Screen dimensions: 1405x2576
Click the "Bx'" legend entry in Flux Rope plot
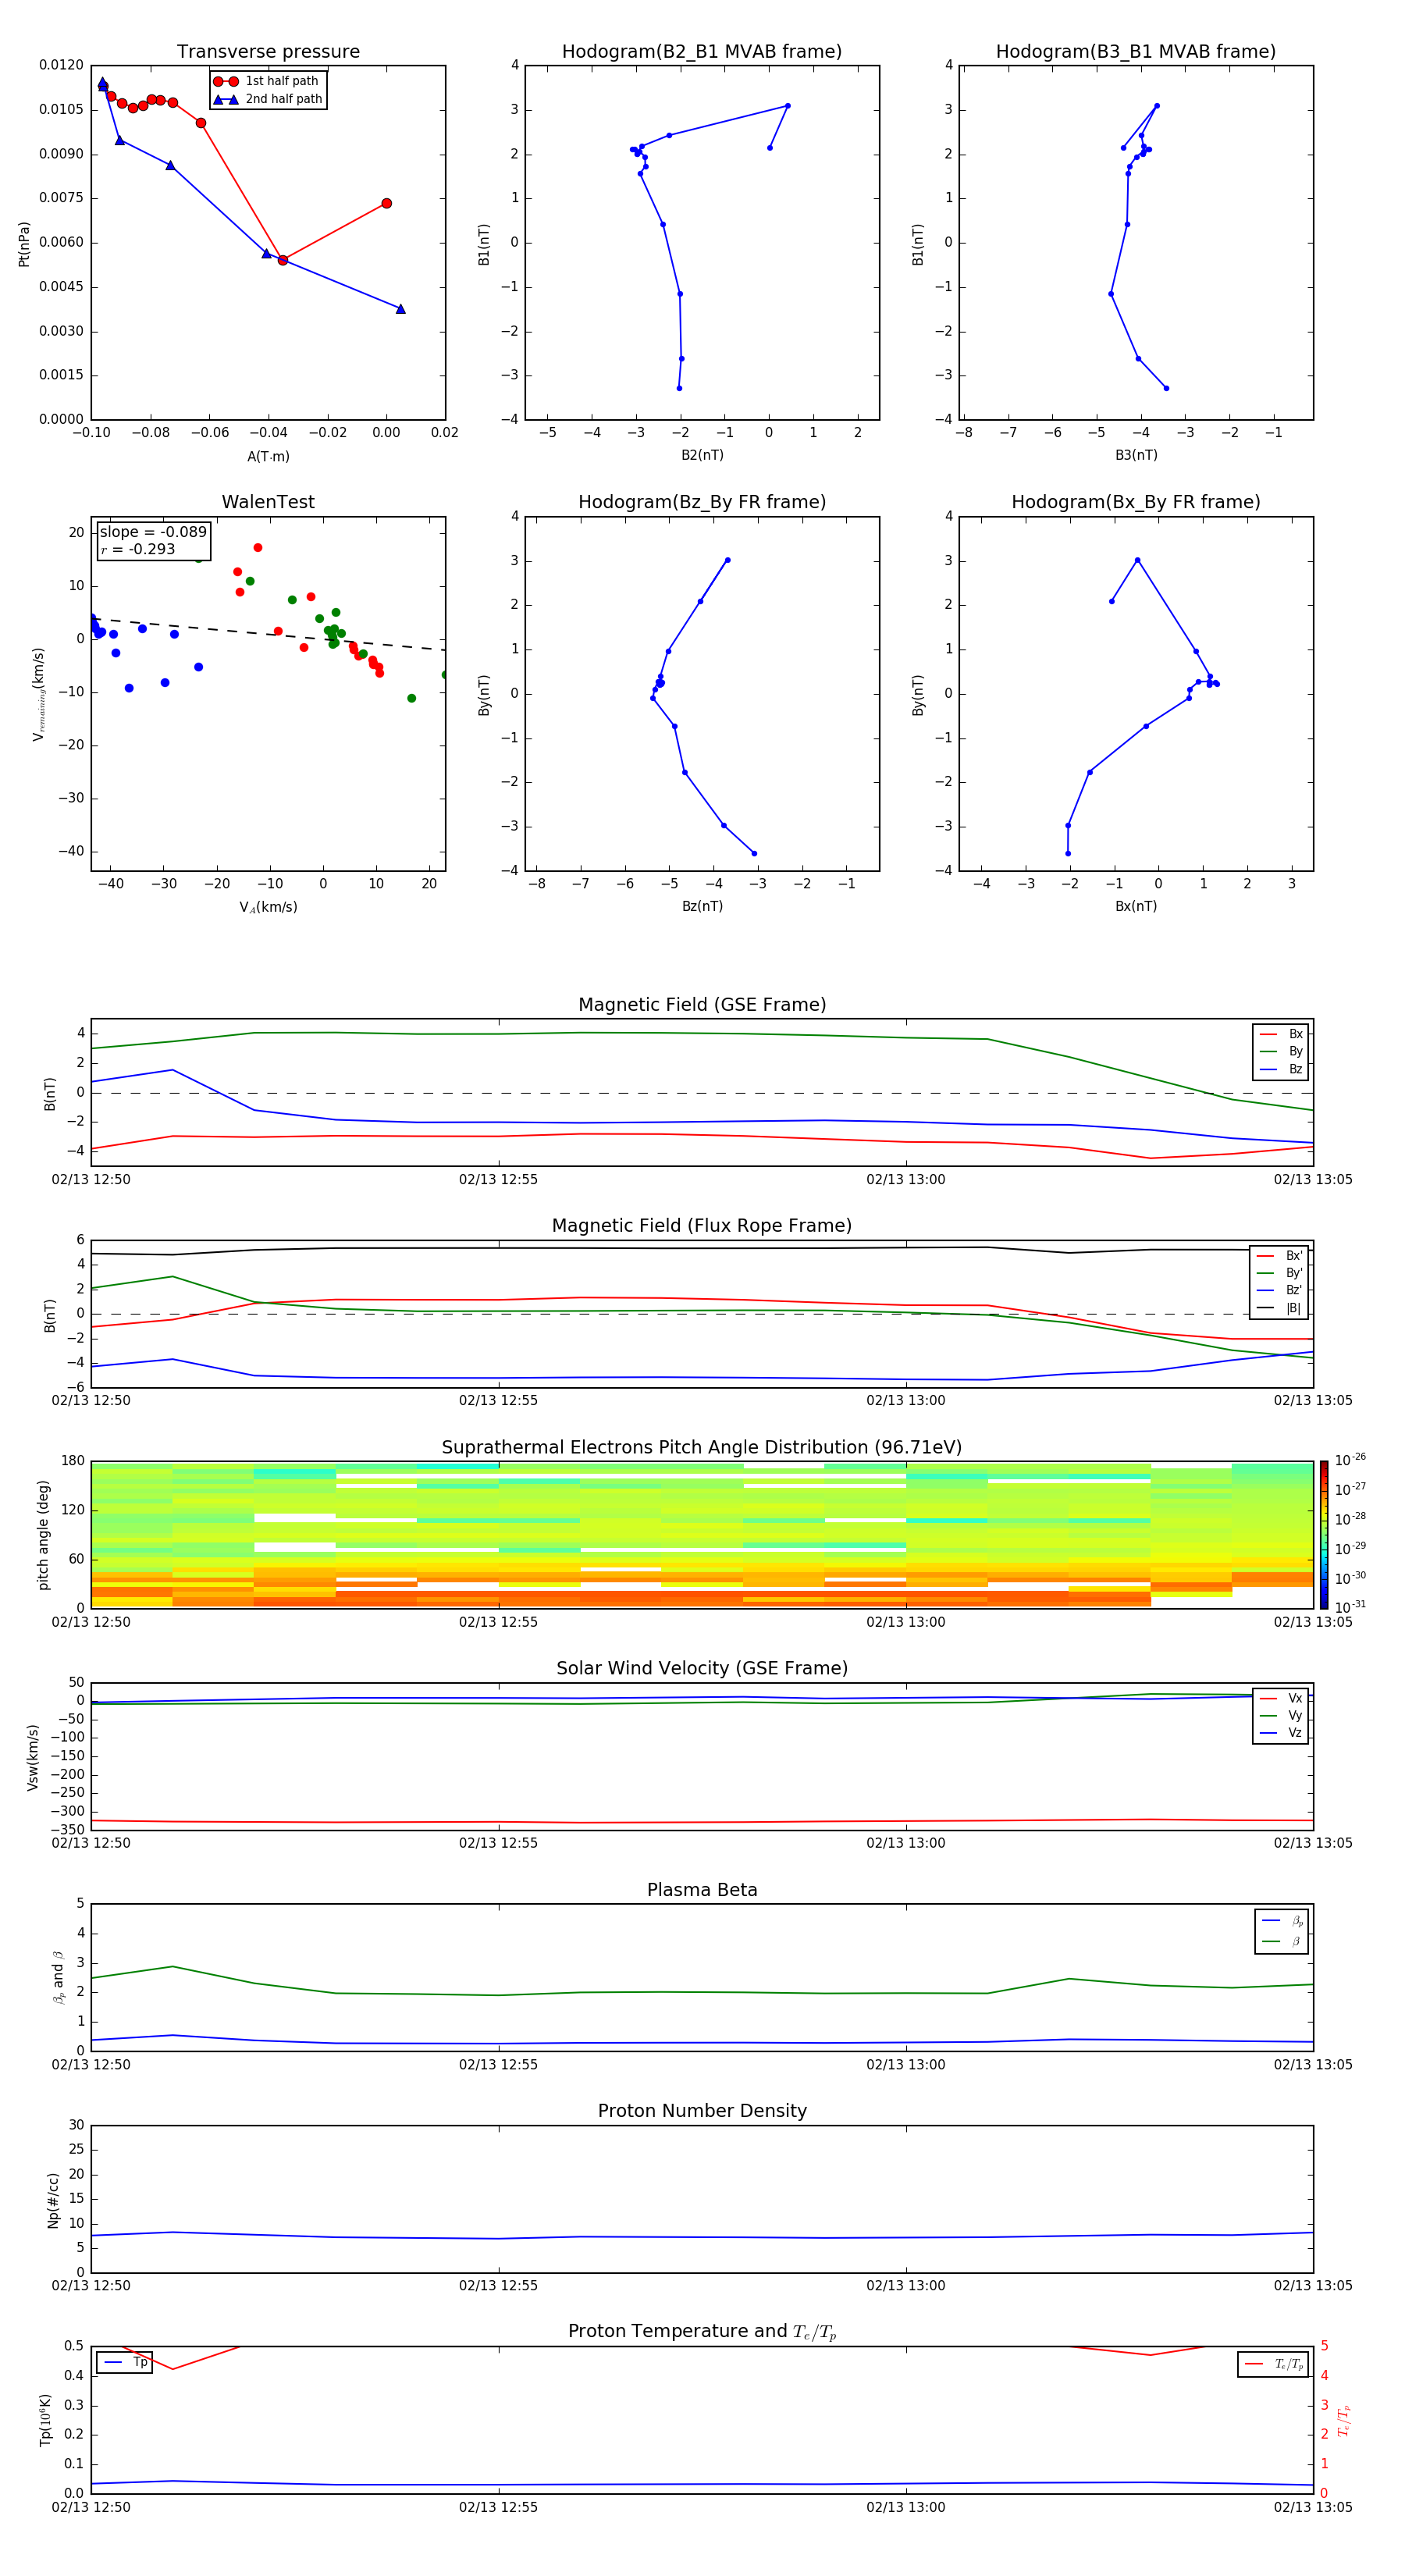pyautogui.click(x=1280, y=1256)
